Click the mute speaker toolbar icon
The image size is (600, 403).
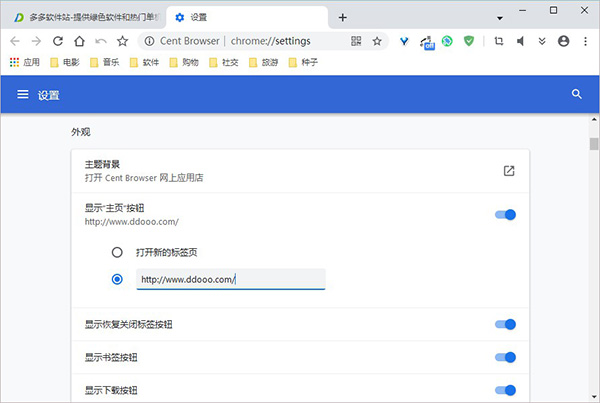point(520,41)
